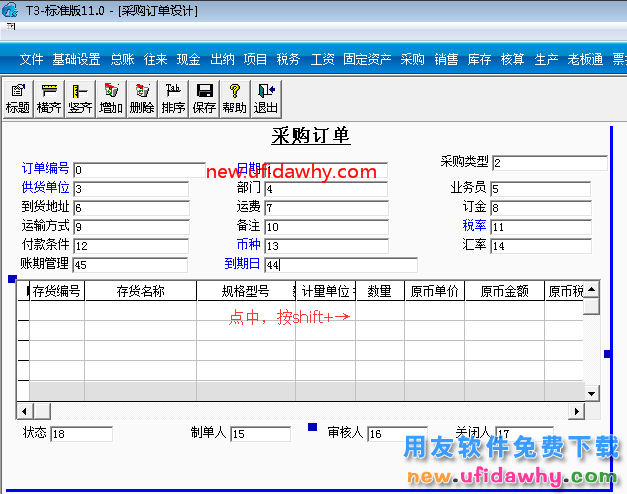Click the table's horizontal scroll left arrow
This screenshot has height=494, width=627.
point(24,411)
